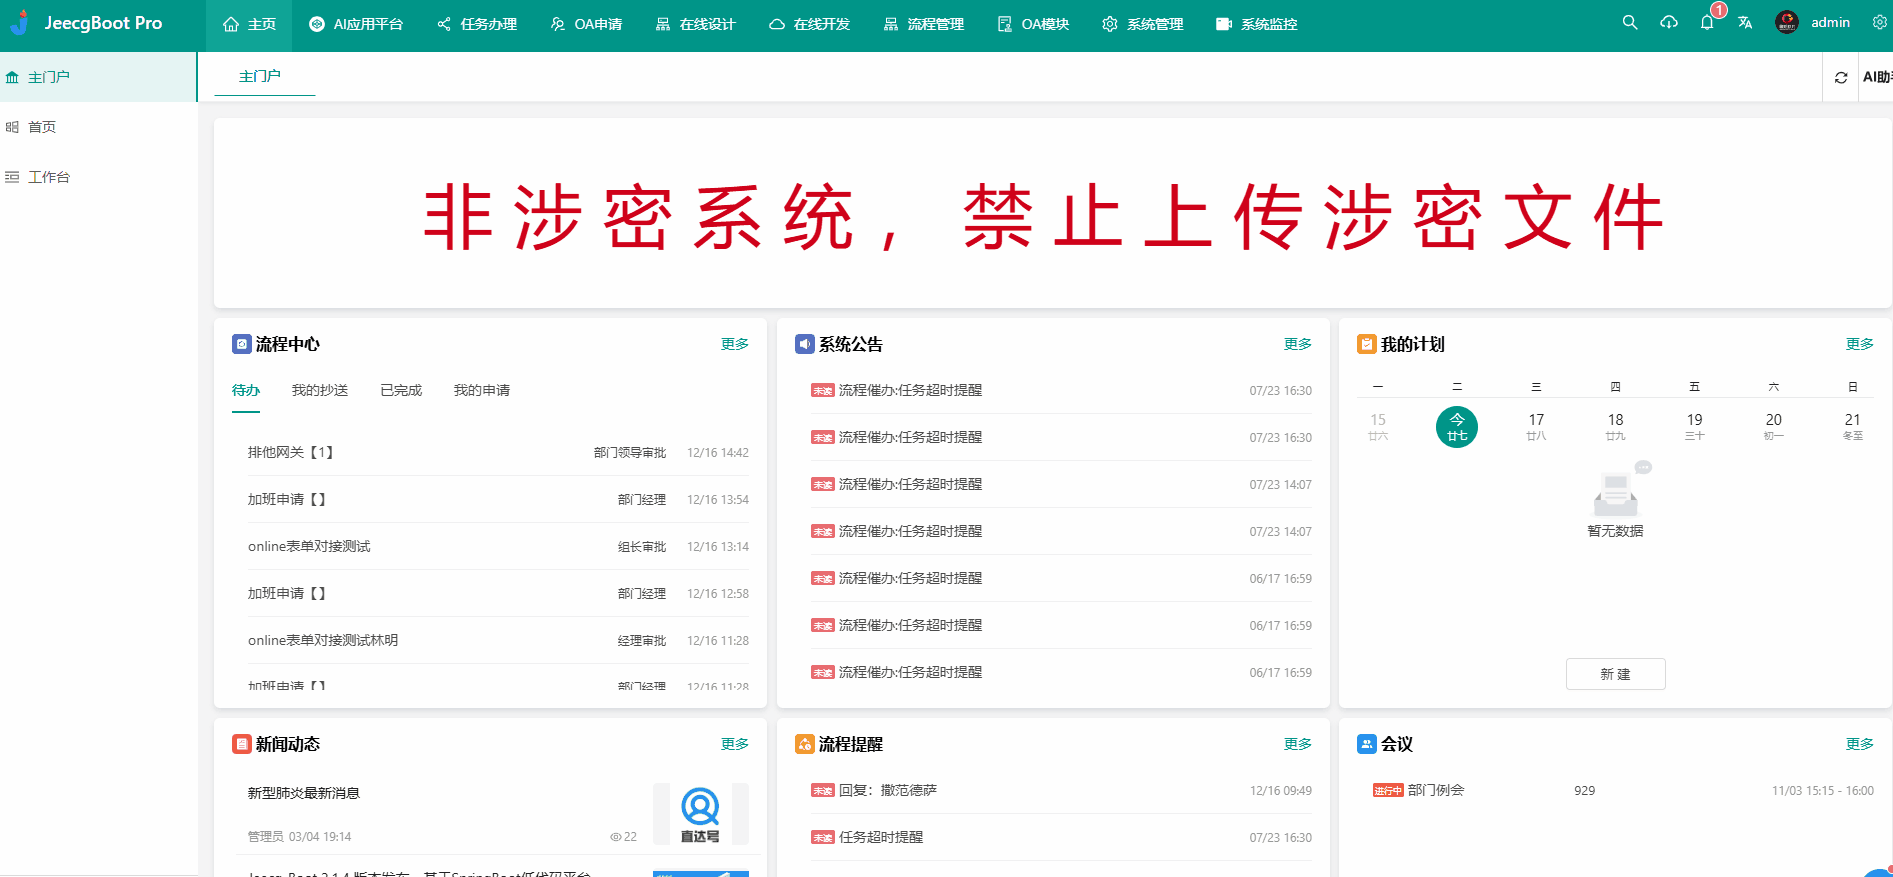
Task: Select the 已完成 tab in 流程中心
Action: 401,390
